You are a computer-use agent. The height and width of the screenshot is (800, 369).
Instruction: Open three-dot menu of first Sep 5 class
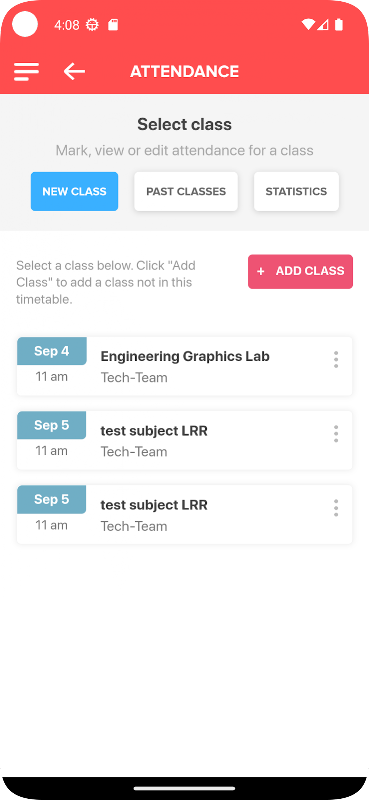[336, 434]
